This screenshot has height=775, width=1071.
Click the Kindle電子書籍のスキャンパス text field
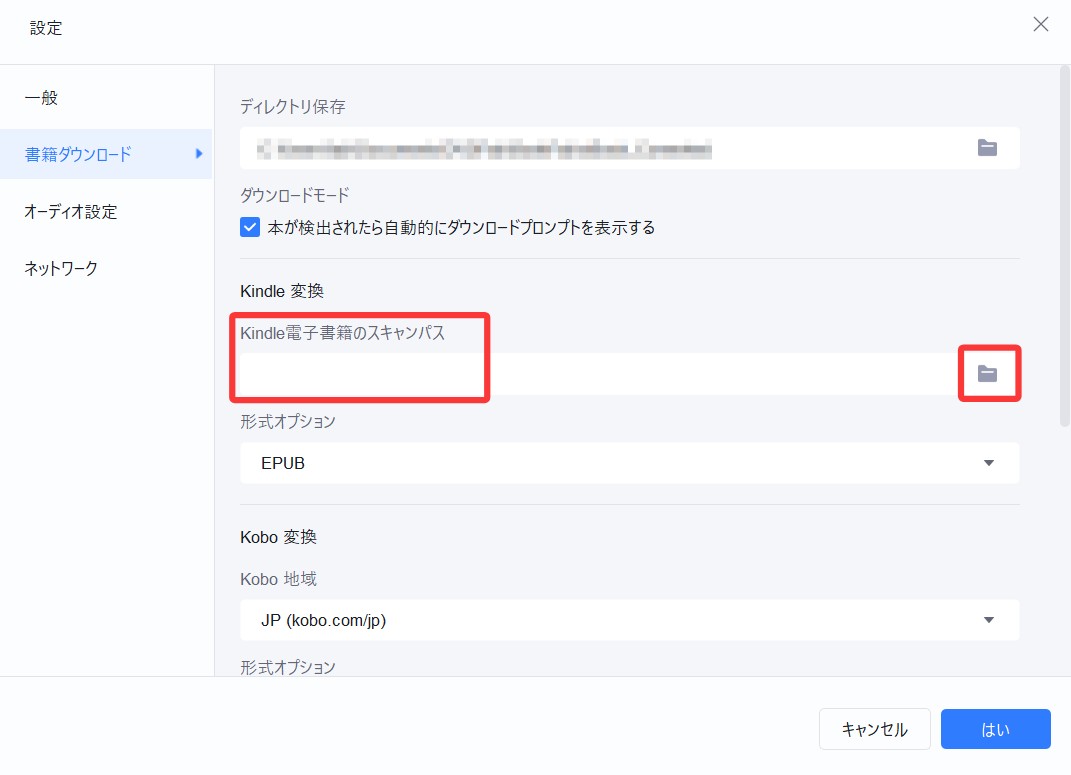point(600,374)
